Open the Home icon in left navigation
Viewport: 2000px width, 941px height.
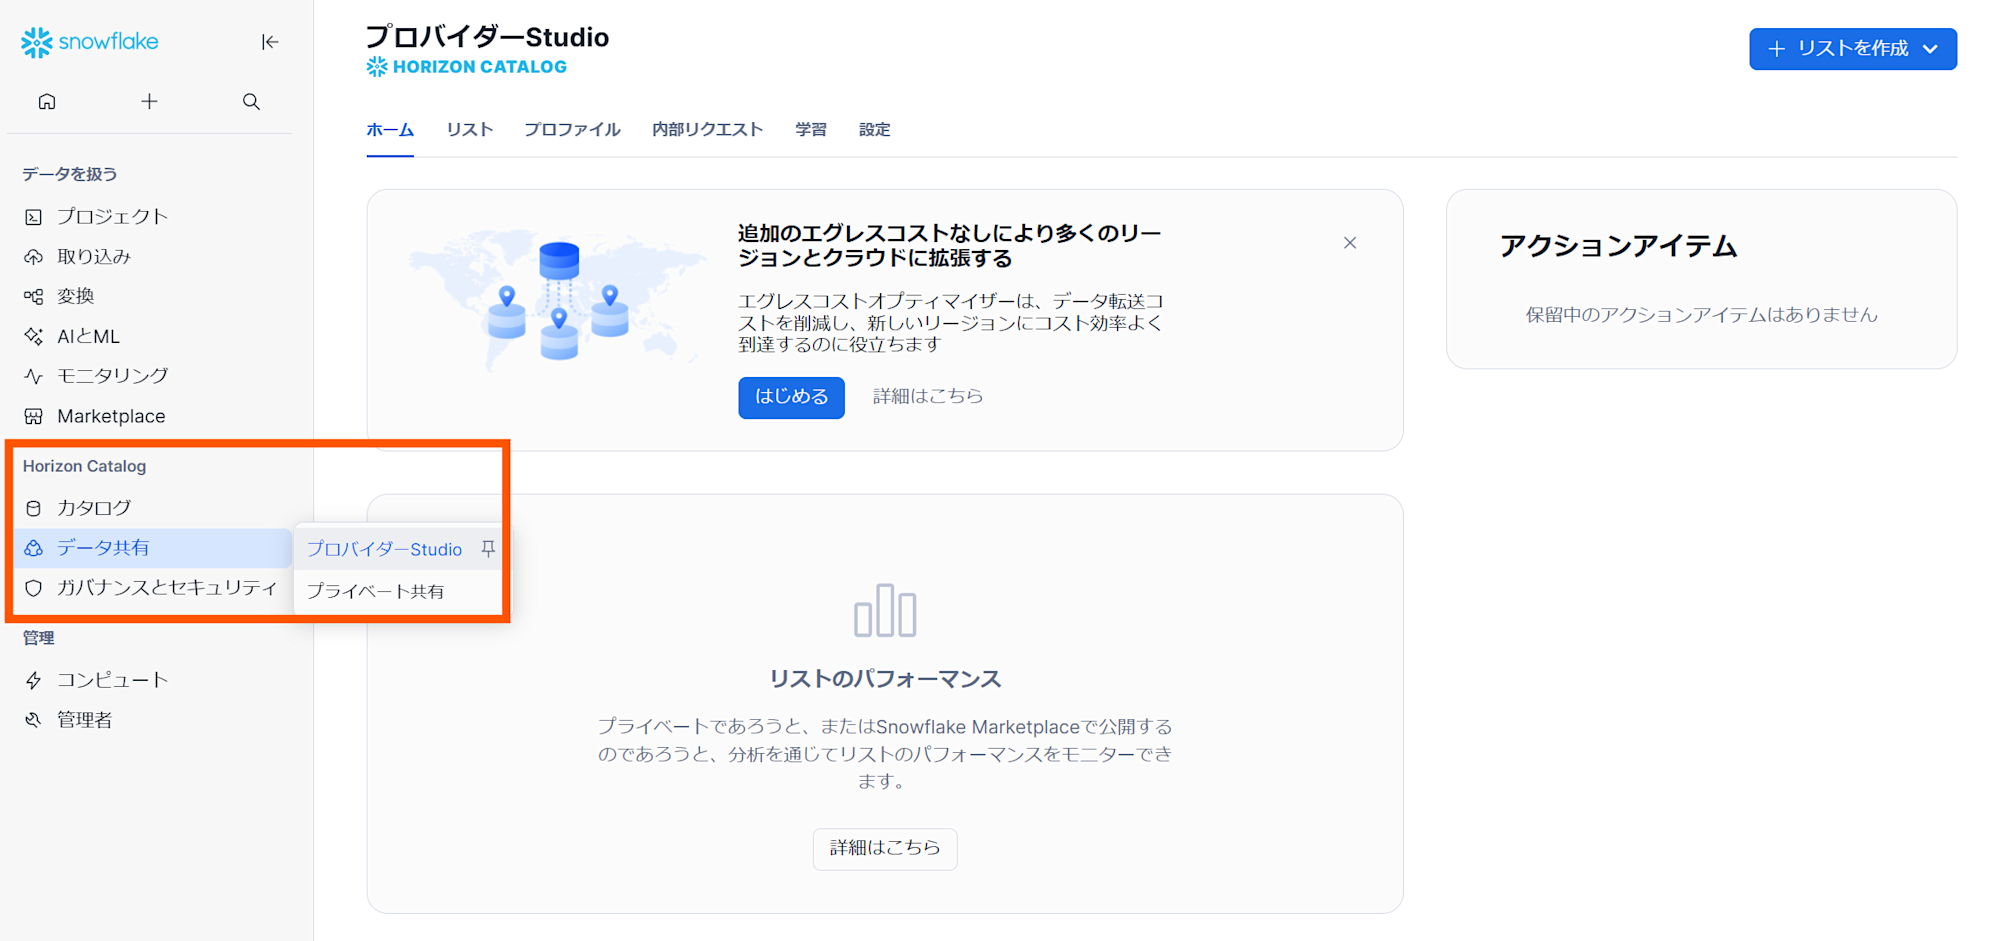pyautogui.click(x=46, y=101)
